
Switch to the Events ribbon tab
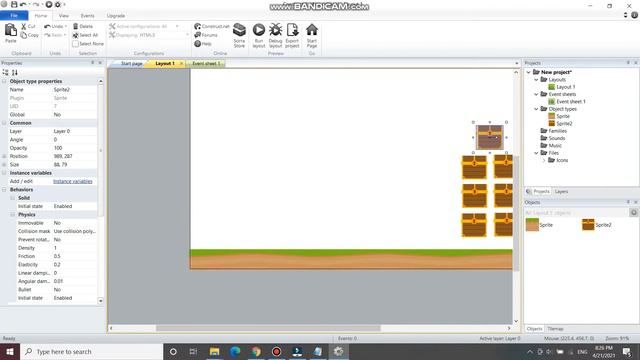(87, 16)
